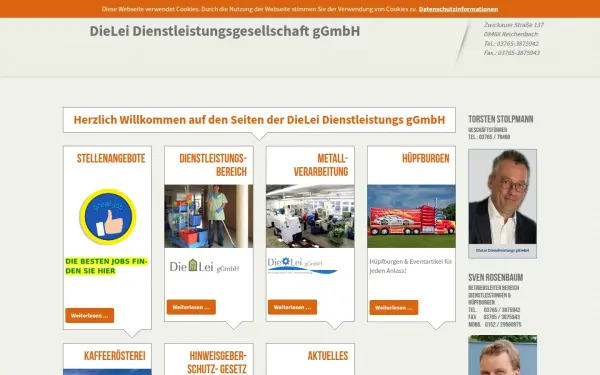Click the header phone number Tel.: 03765-3875942
Viewport: 600px width, 375px height.
click(x=511, y=44)
